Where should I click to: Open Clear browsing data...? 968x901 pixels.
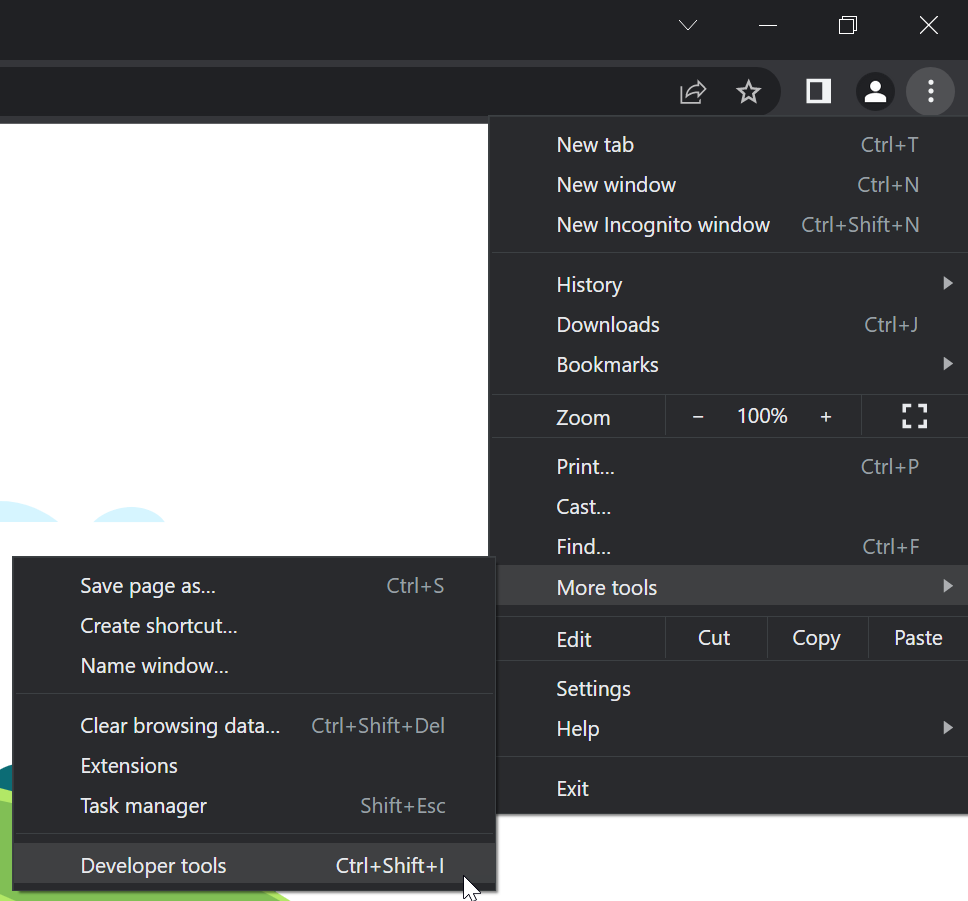click(x=254, y=726)
